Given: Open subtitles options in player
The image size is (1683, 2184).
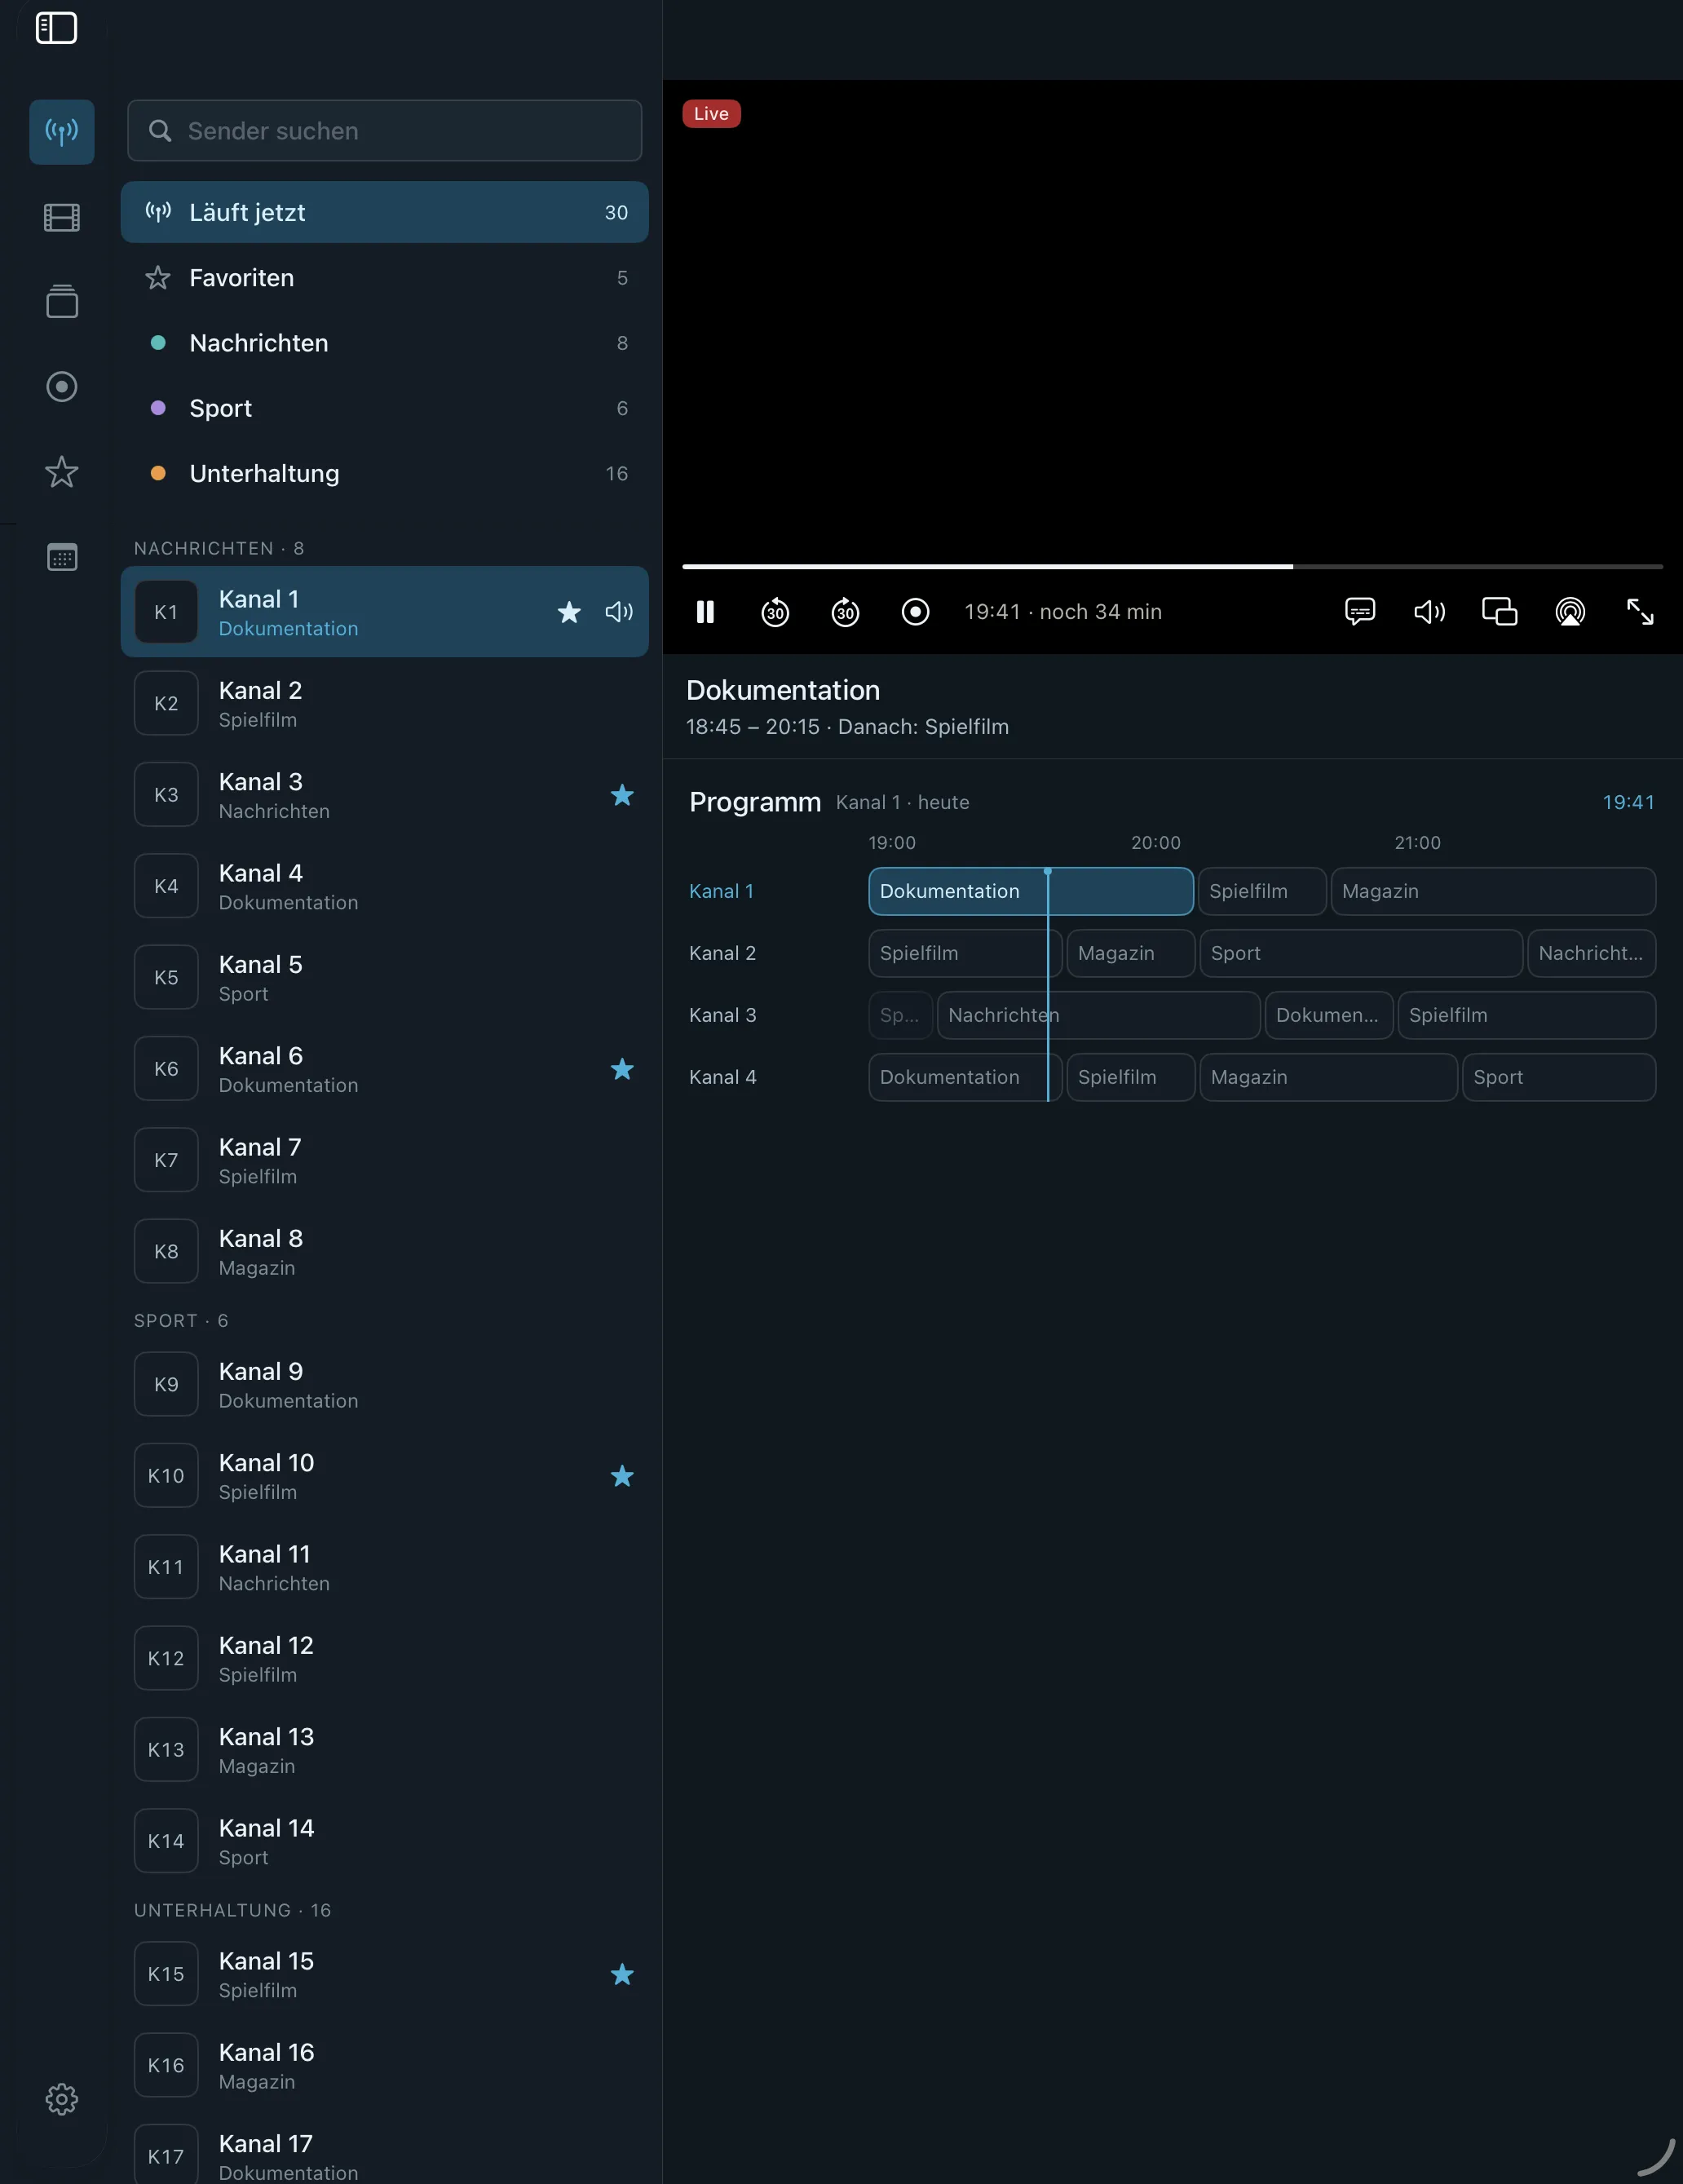Looking at the screenshot, I should [1360, 612].
